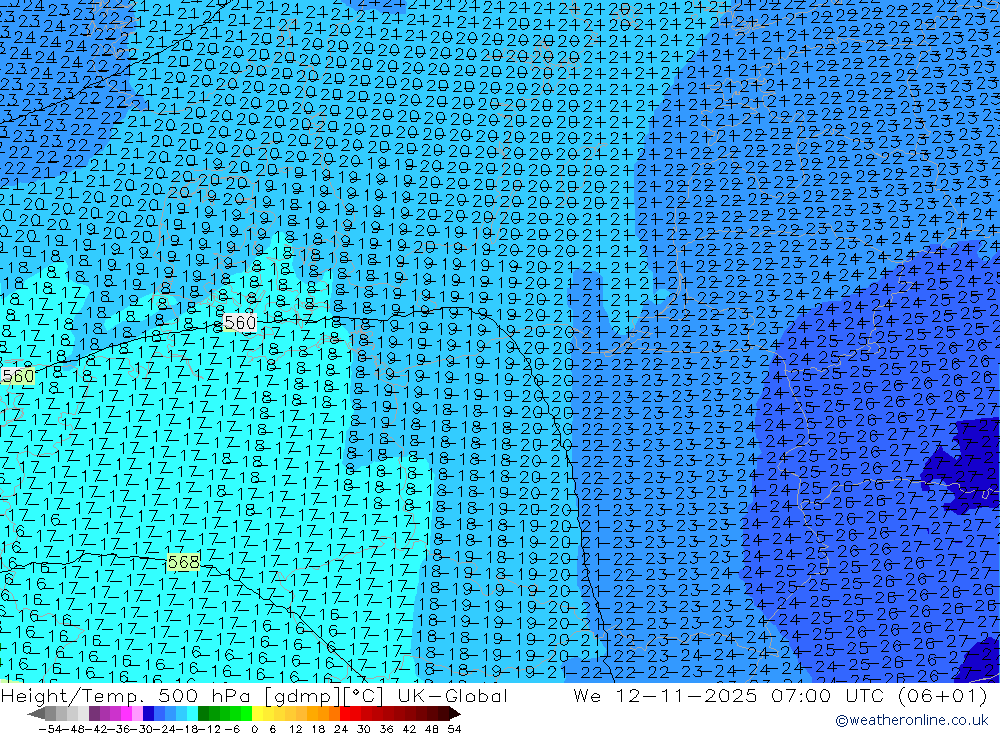Click the grey left arrowhead of color scale
The width and height of the screenshot is (1000, 733).
click(36, 714)
